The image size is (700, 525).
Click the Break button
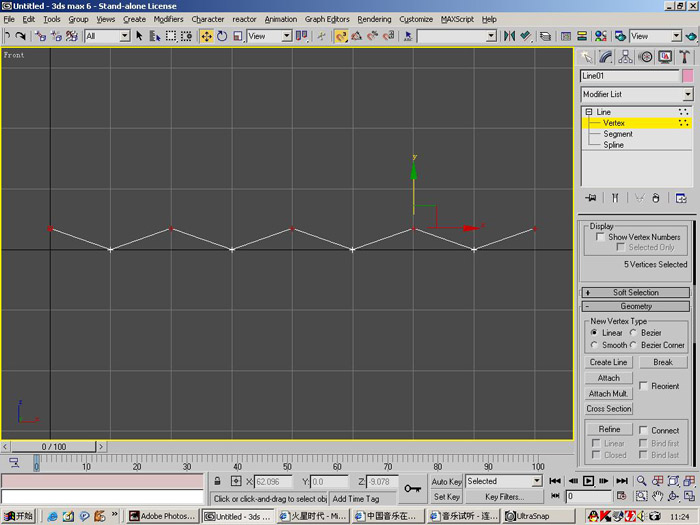[663, 362]
